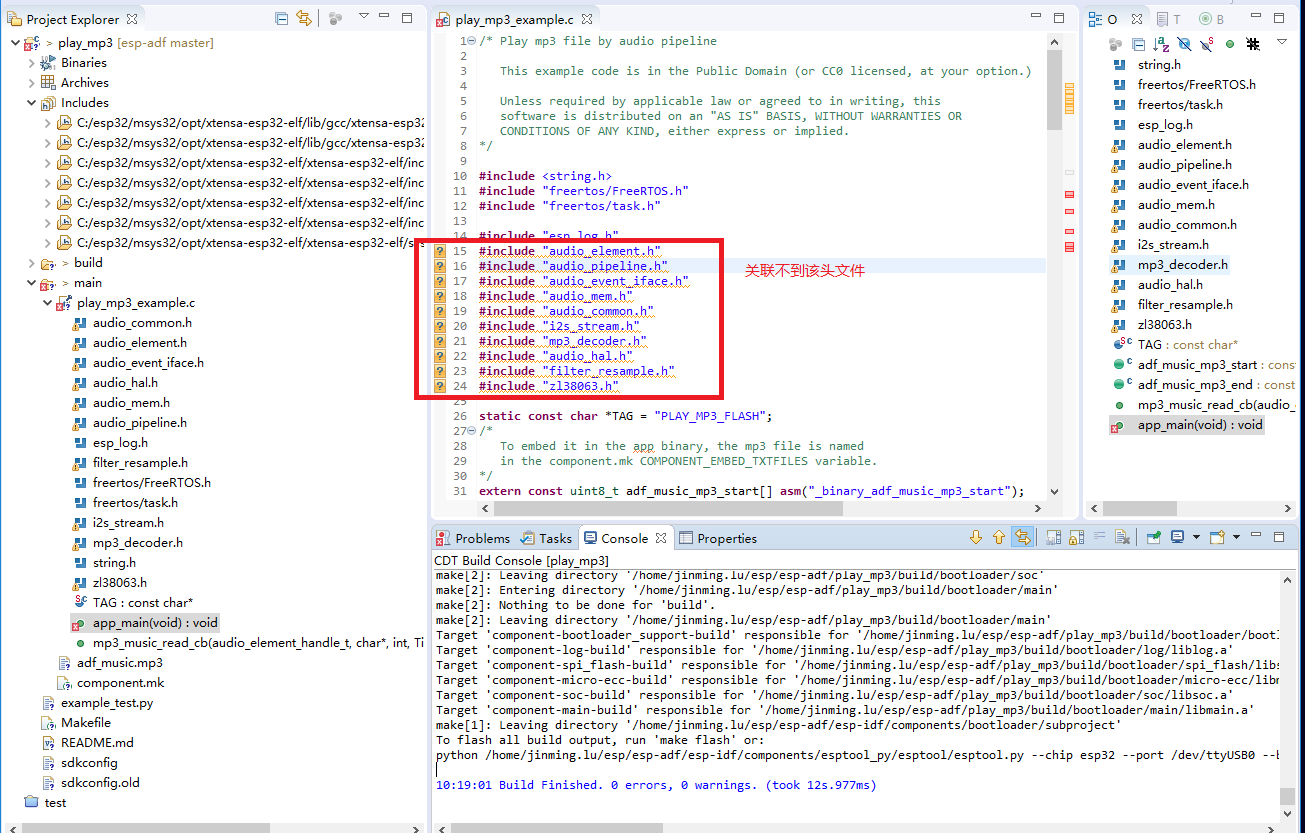
Task: Switch to the Tasks tab
Action: (x=546, y=538)
